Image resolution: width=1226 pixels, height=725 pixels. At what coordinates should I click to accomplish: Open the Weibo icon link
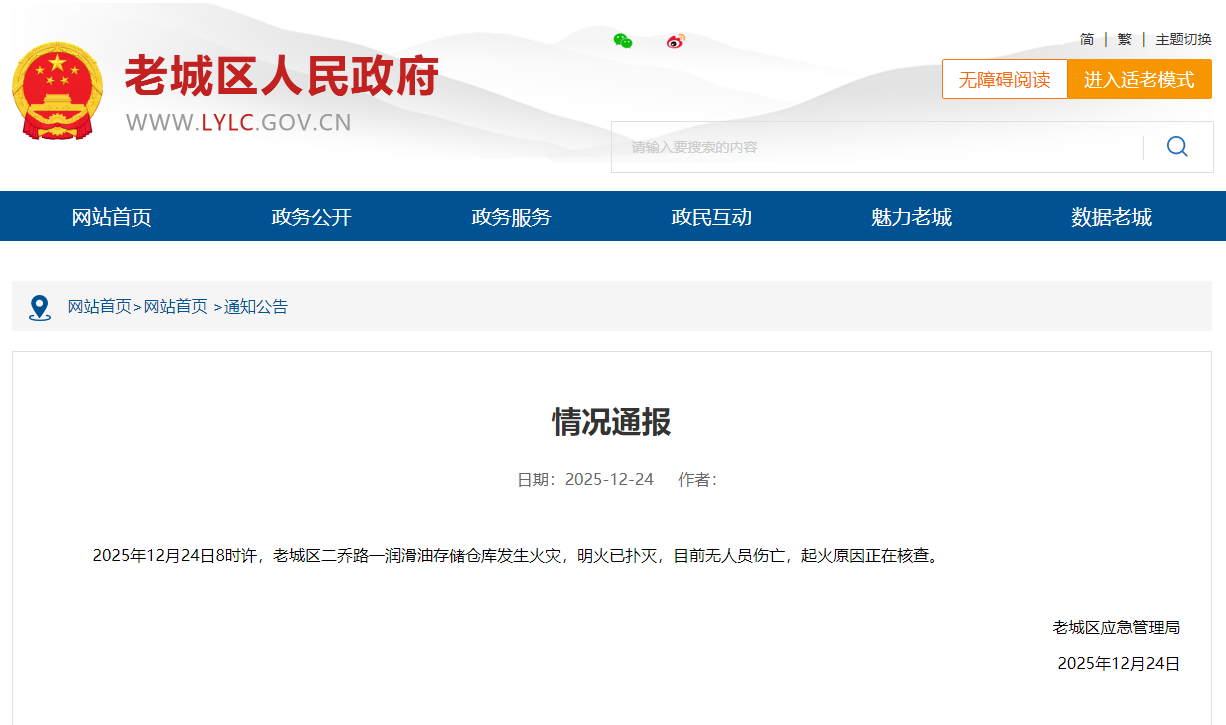(x=676, y=41)
